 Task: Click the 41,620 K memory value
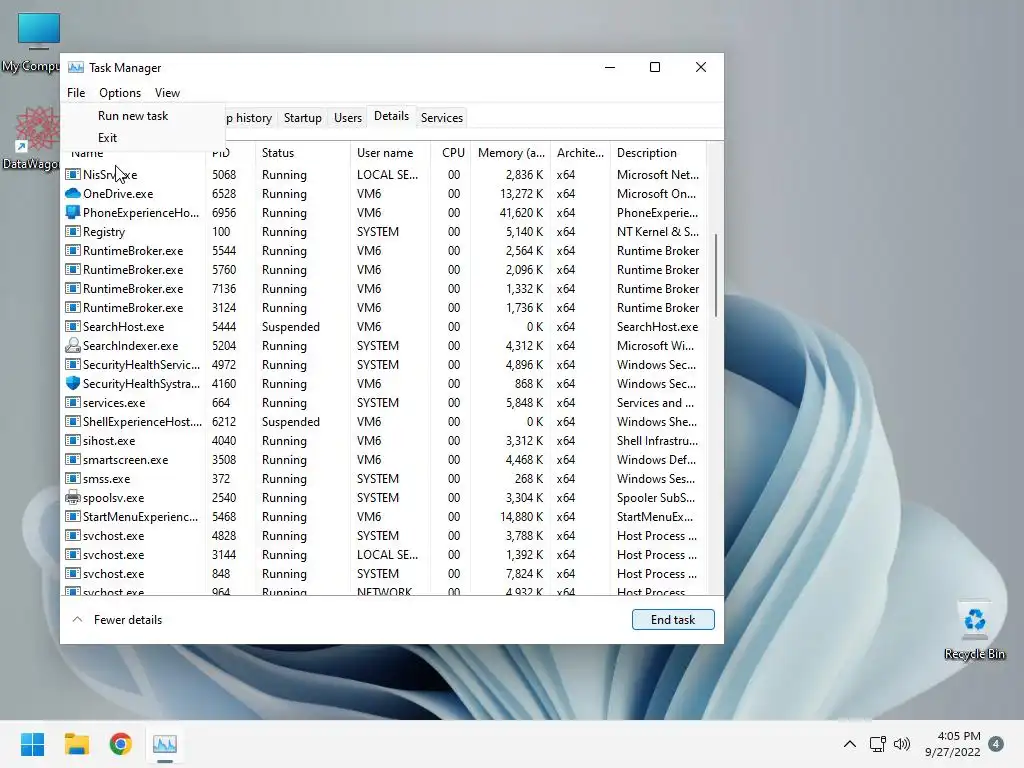[520, 212]
